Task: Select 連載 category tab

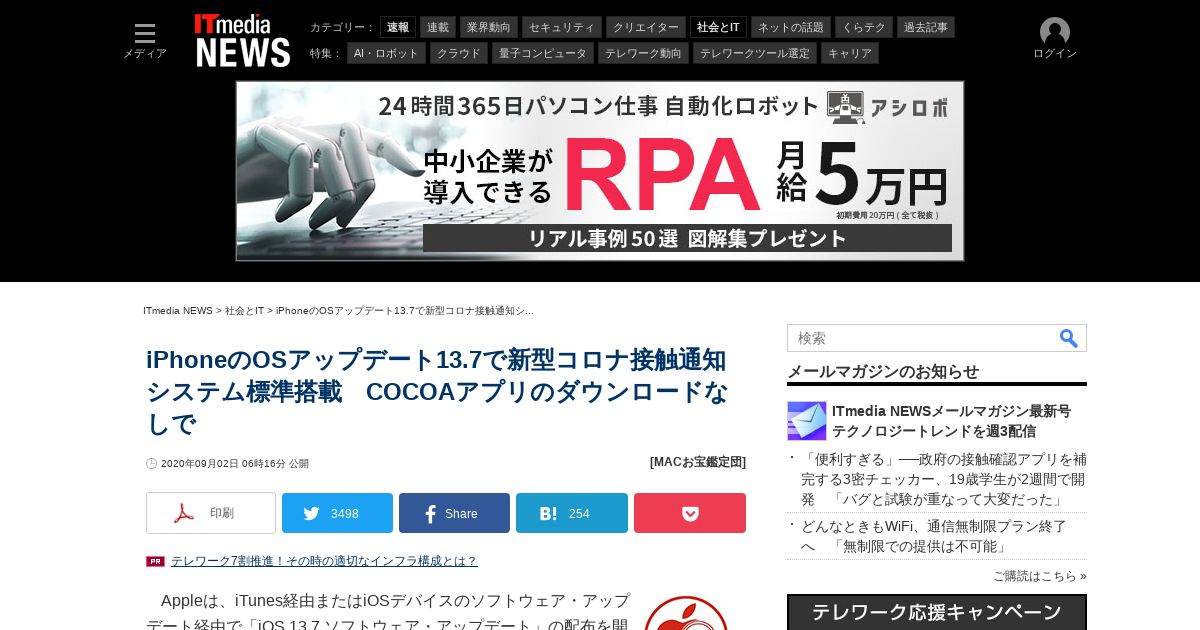Action: point(438,27)
